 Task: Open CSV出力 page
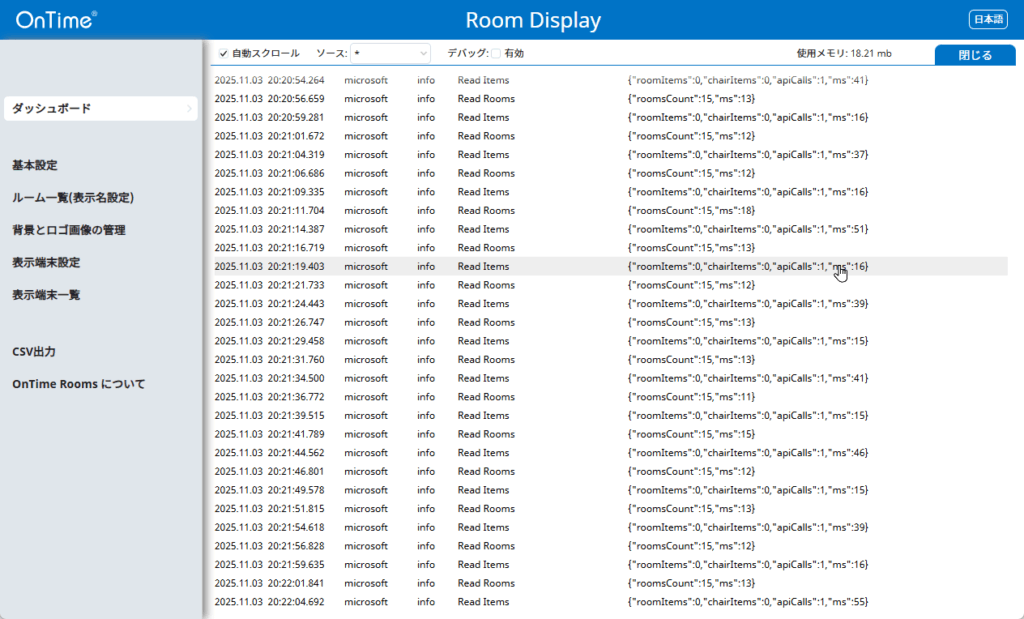click(x=34, y=352)
